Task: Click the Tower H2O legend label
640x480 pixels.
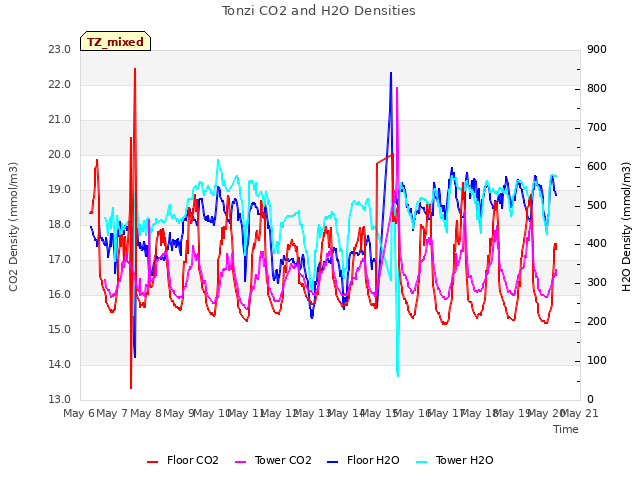Action: pos(464,460)
